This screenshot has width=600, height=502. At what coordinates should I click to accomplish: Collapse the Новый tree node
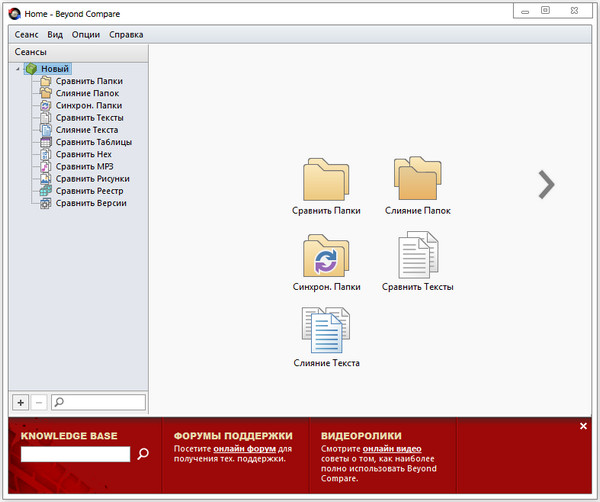point(18,69)
